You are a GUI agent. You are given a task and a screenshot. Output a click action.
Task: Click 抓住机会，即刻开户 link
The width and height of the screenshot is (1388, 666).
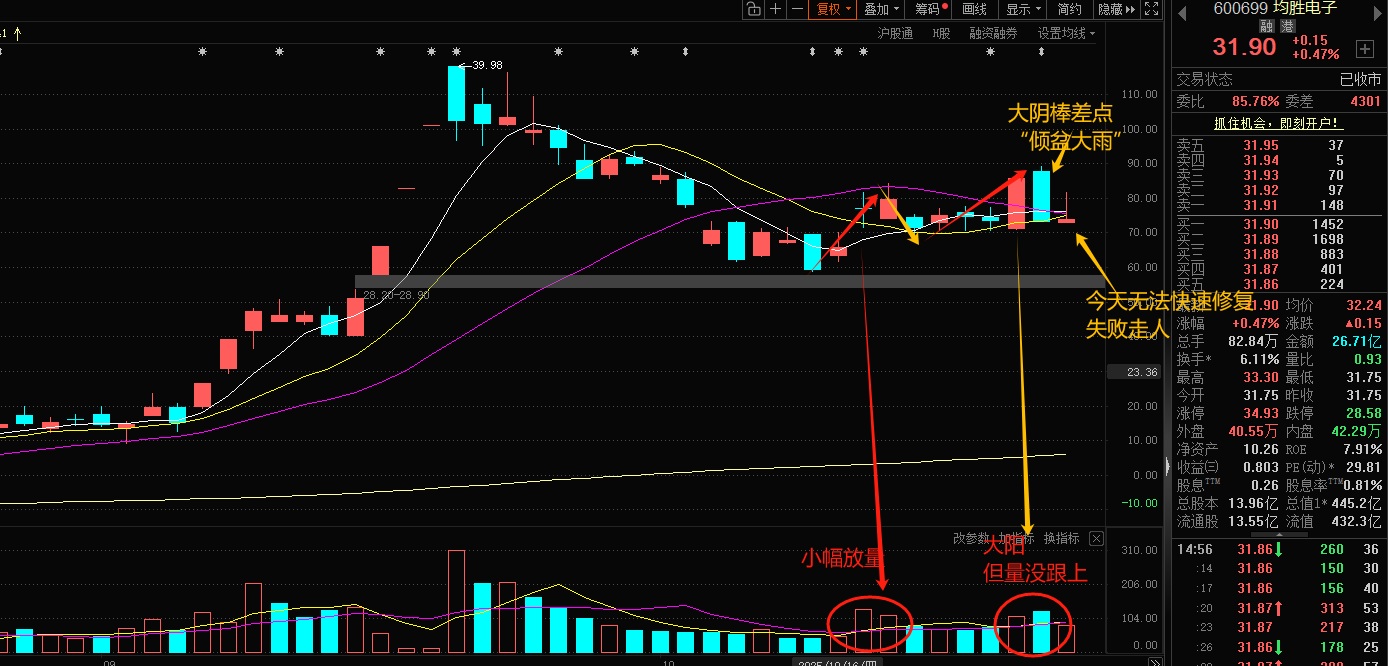1279,124
